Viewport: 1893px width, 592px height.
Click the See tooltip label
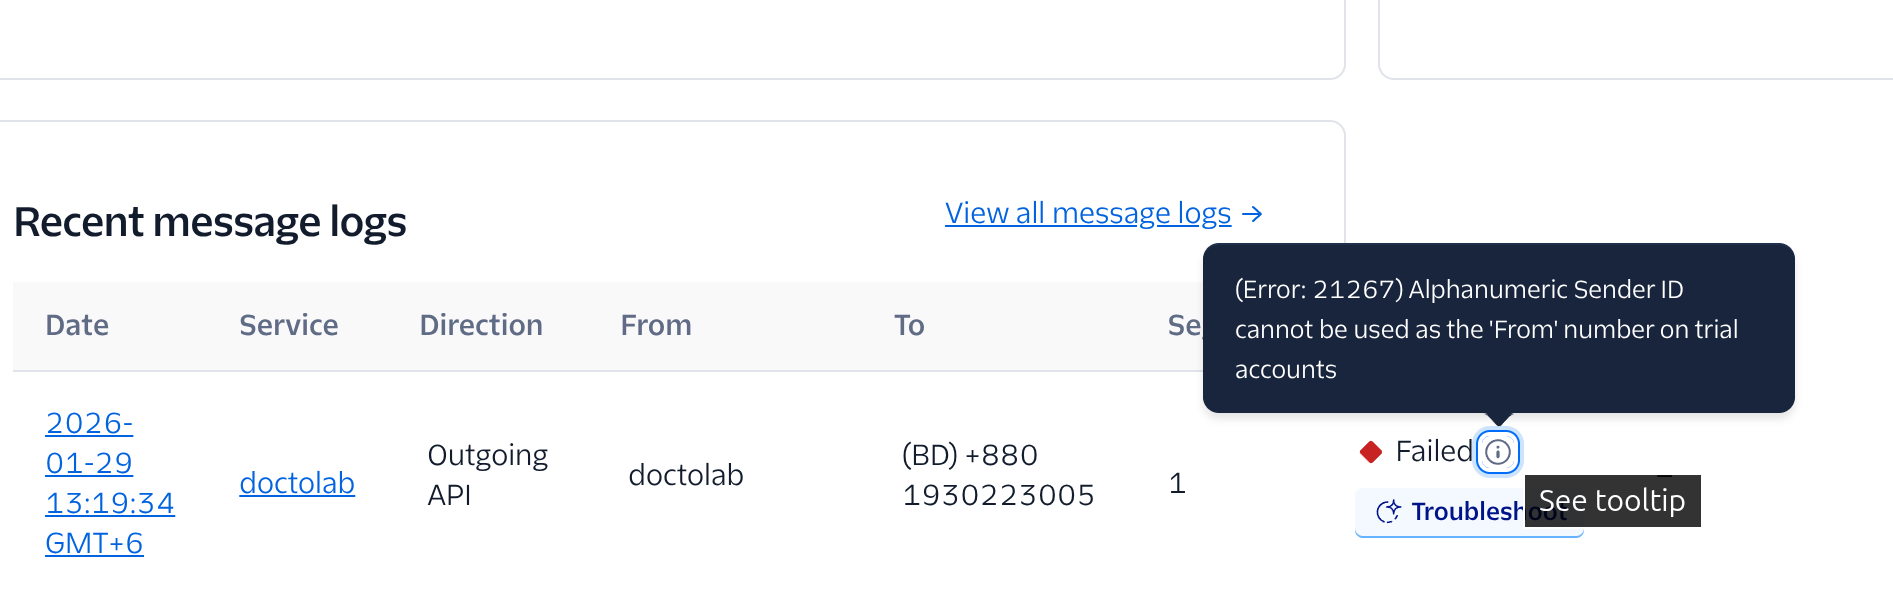click(1612, 501)
